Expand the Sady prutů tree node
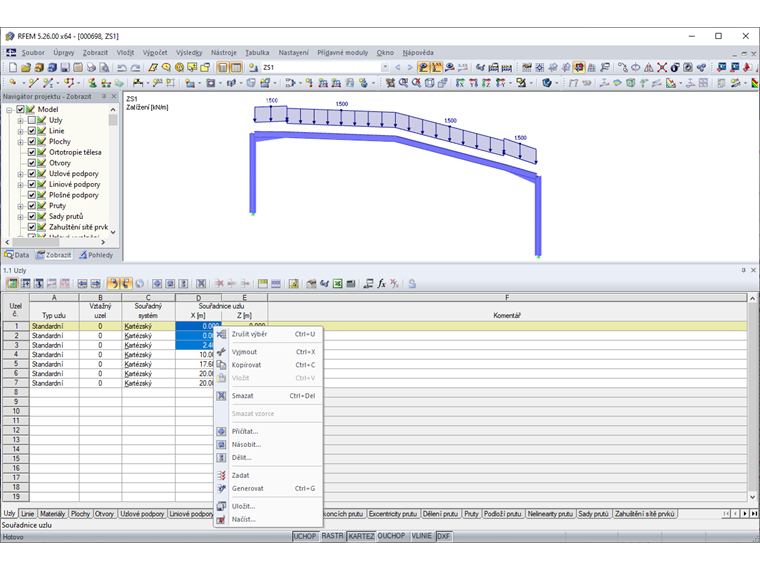 pyautogui.click(x=20, y=217)
